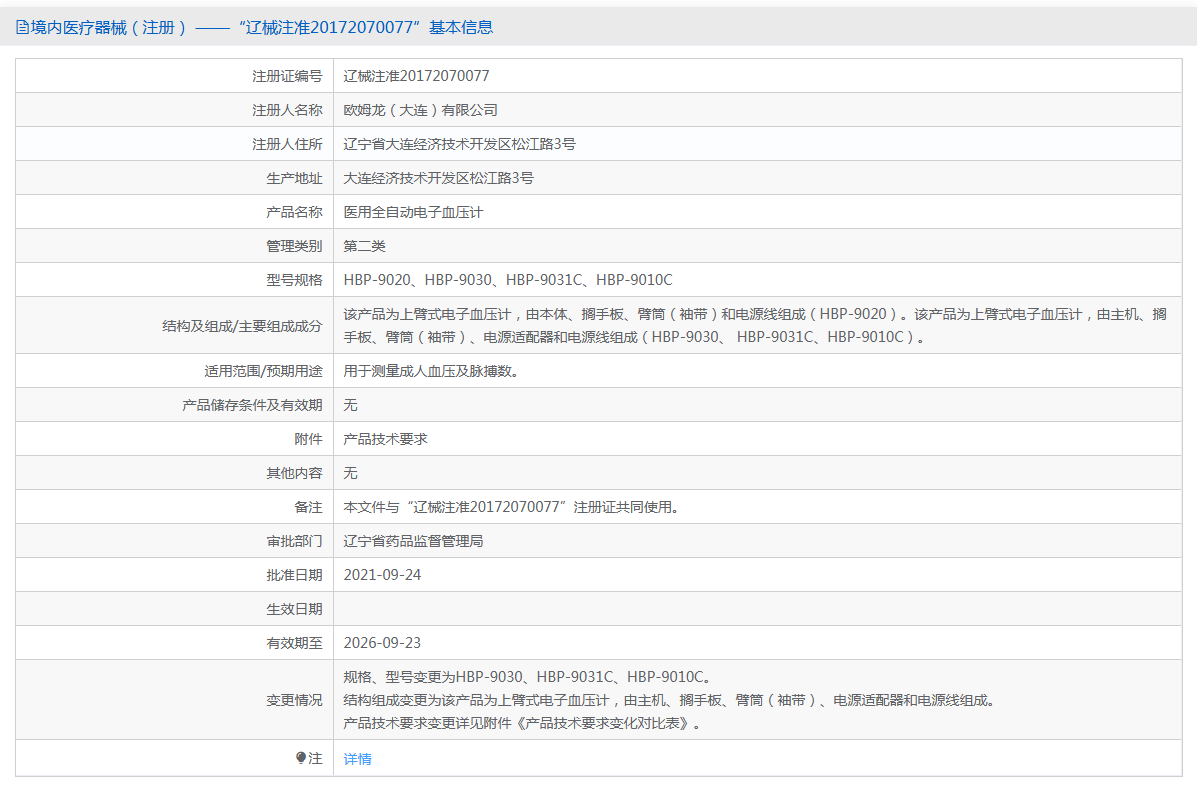Click the 产品名称 label
Screen dimensions: 1197x788
pyautogui.click(x=294, y=212)
